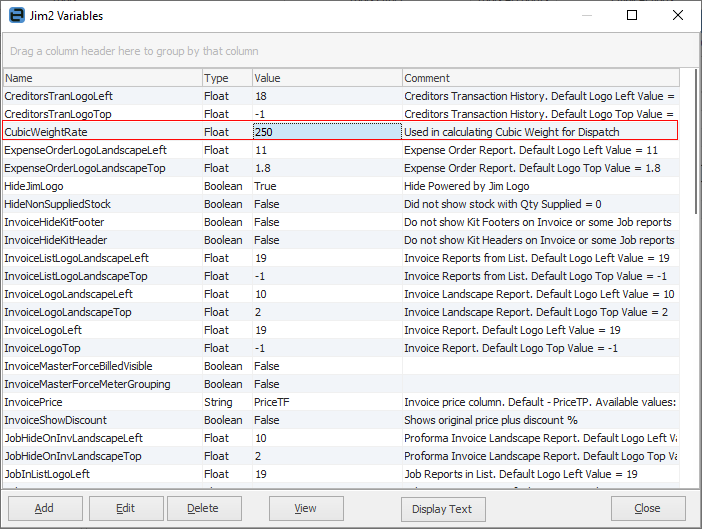
Task: Select the CubicWeightRate value cell 250
Action: click(327, 132)
